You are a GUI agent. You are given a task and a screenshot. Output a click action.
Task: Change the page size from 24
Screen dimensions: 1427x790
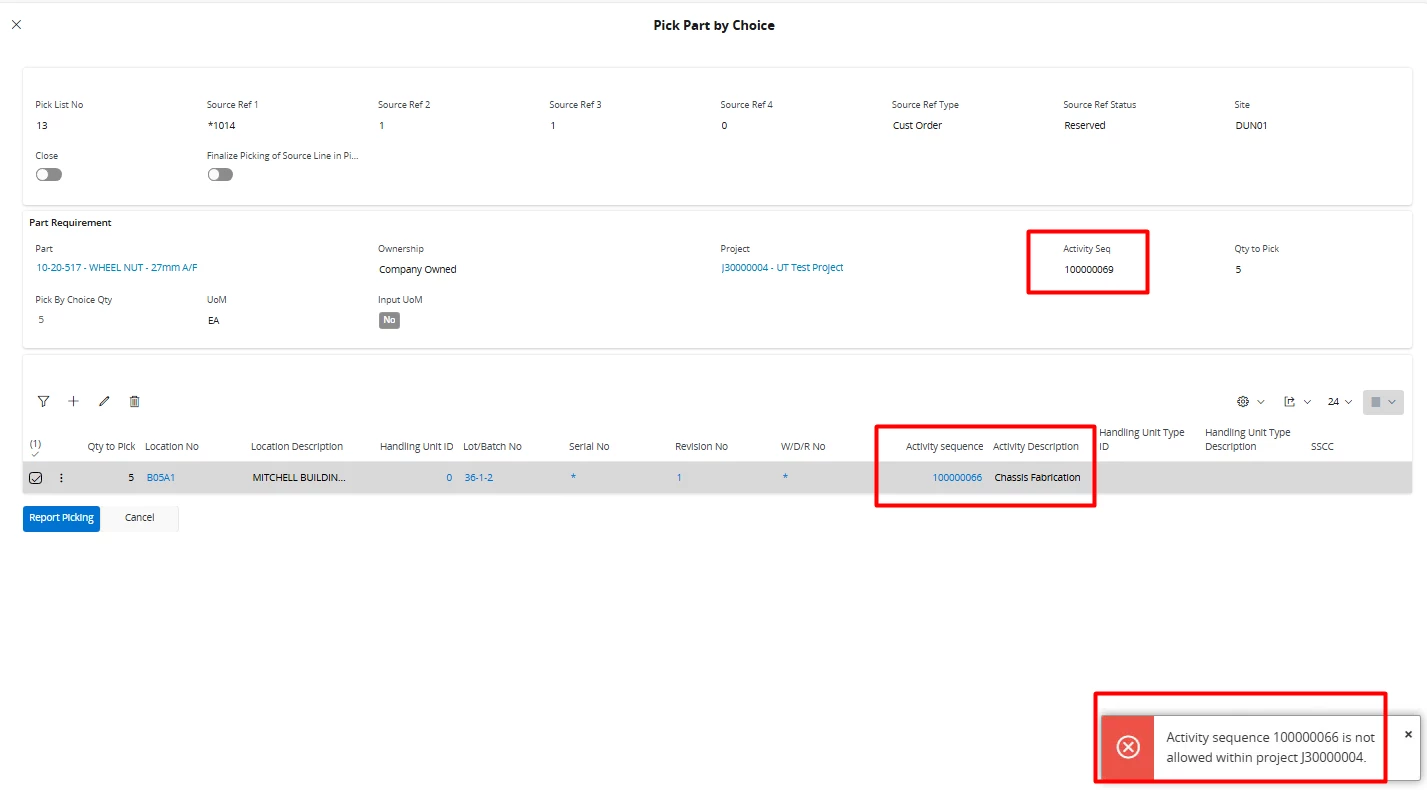click(1339, 402)
